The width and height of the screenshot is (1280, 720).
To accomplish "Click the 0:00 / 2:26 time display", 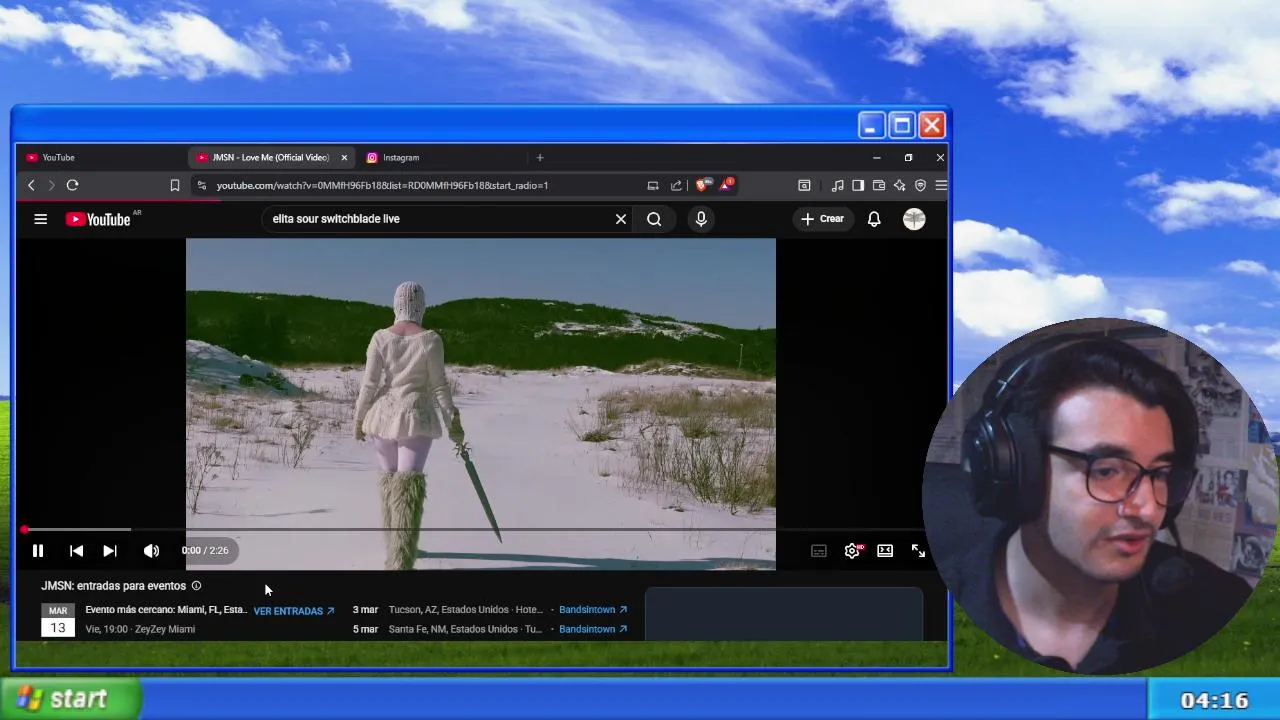I will 205,551.
